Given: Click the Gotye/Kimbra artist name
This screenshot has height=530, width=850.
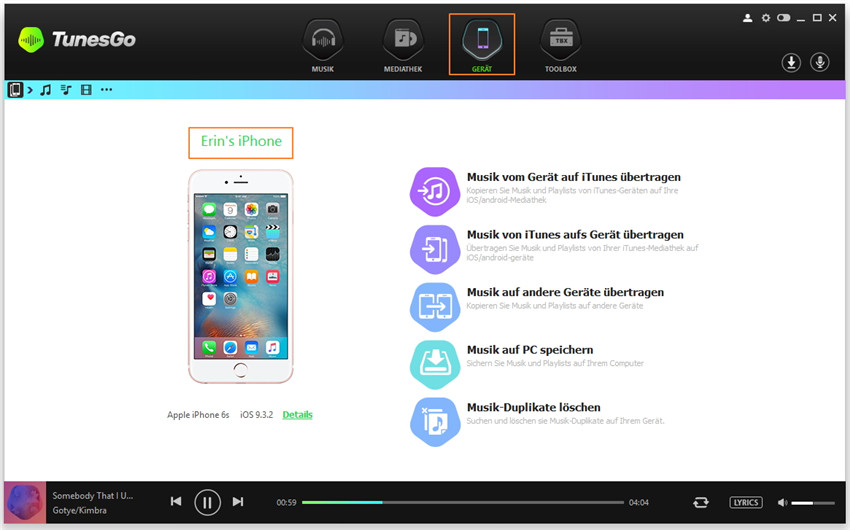Looking at the screenshot, I should tap(80, 510).
